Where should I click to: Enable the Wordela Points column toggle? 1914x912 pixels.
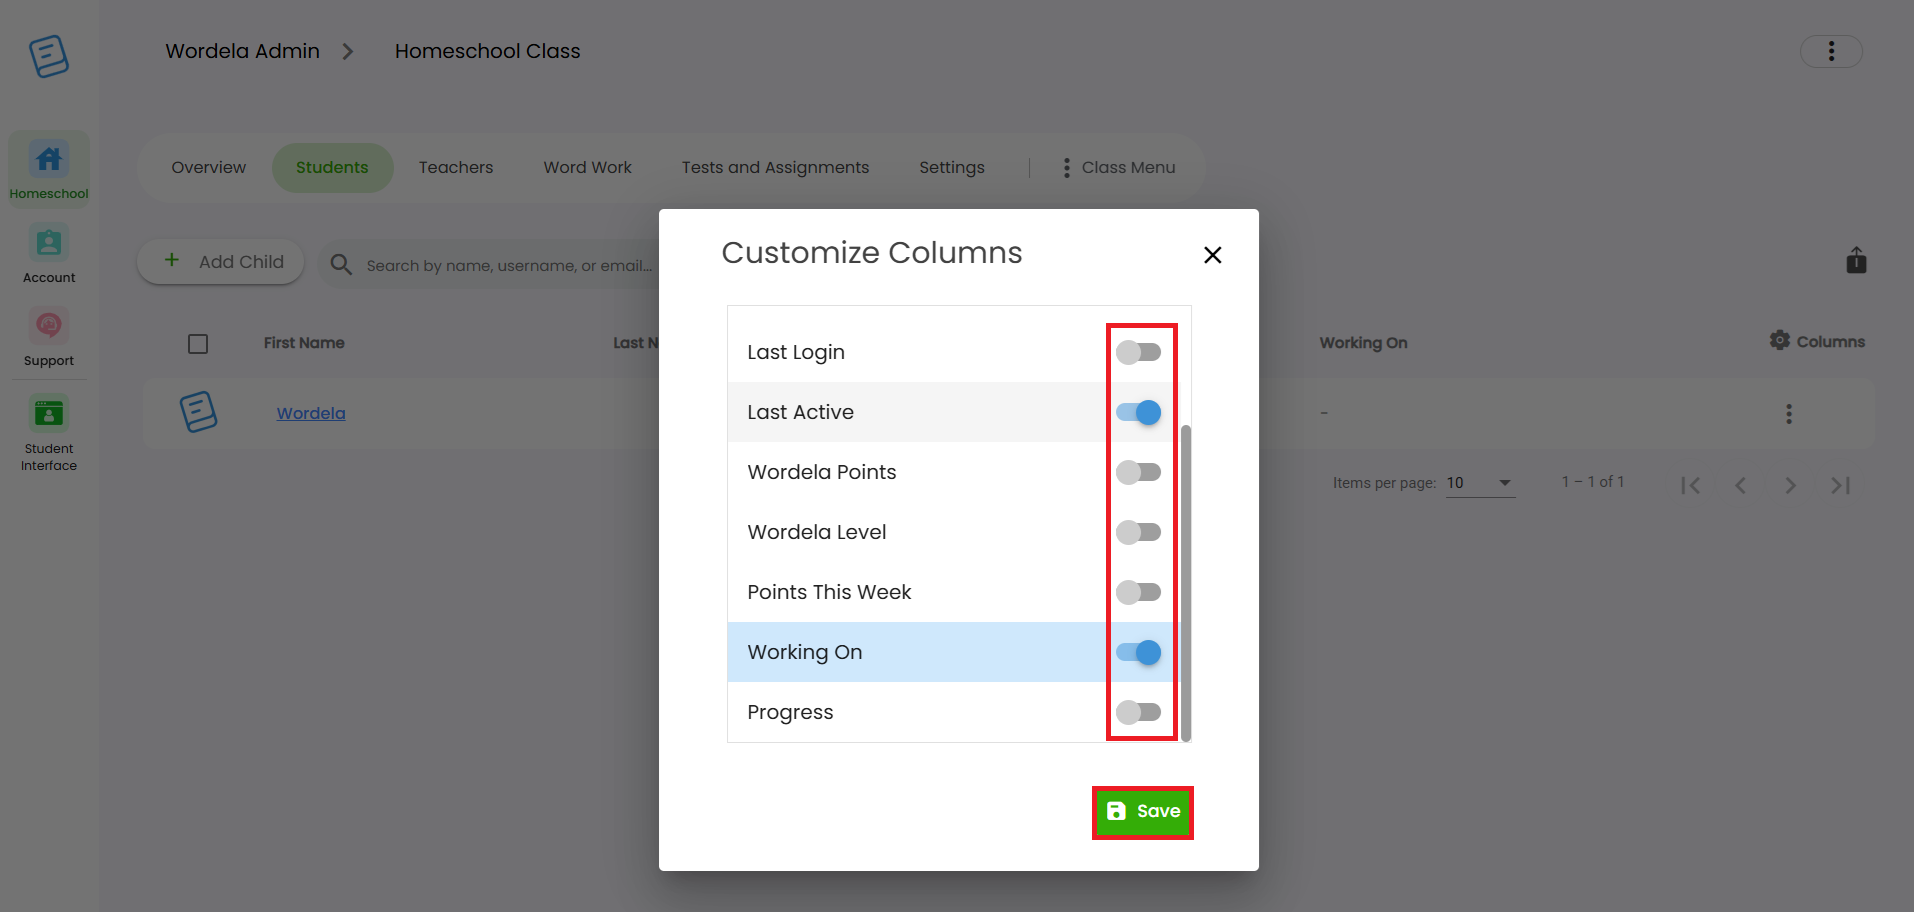point(1139,472)
